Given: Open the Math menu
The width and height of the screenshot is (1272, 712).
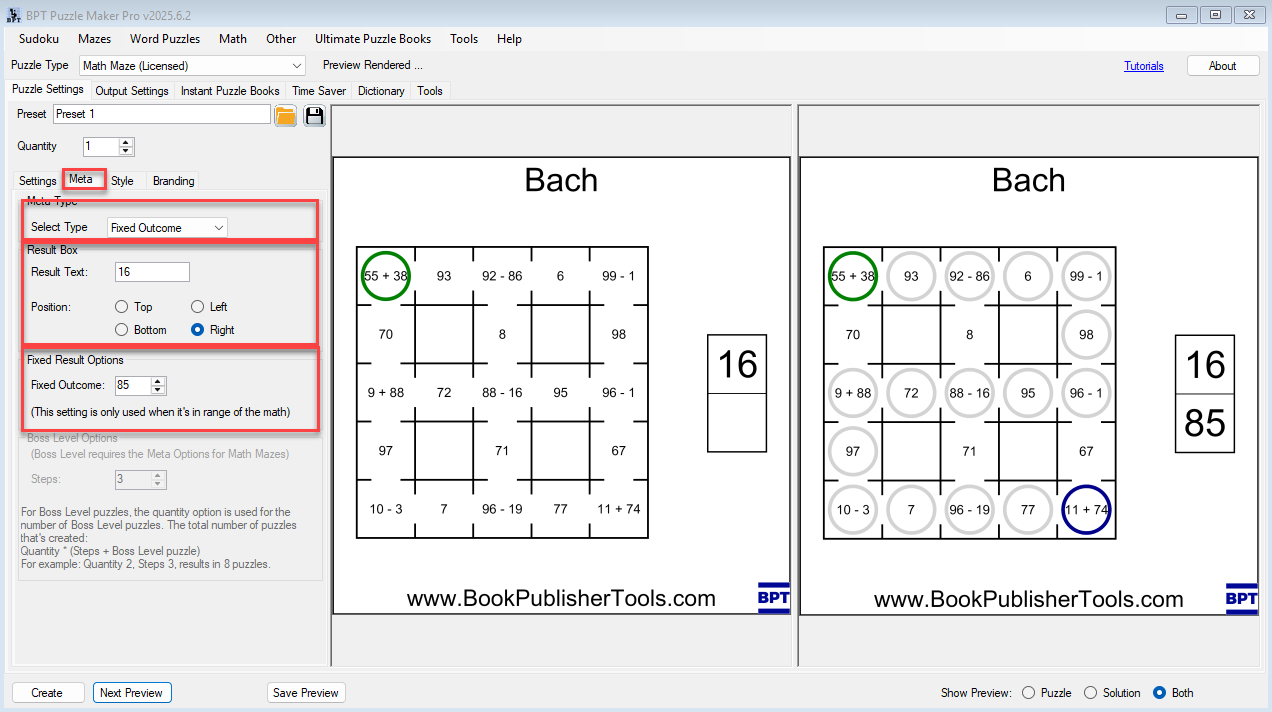Looking at the screenshot, I should pyautogui.click(x=232, y=39).
